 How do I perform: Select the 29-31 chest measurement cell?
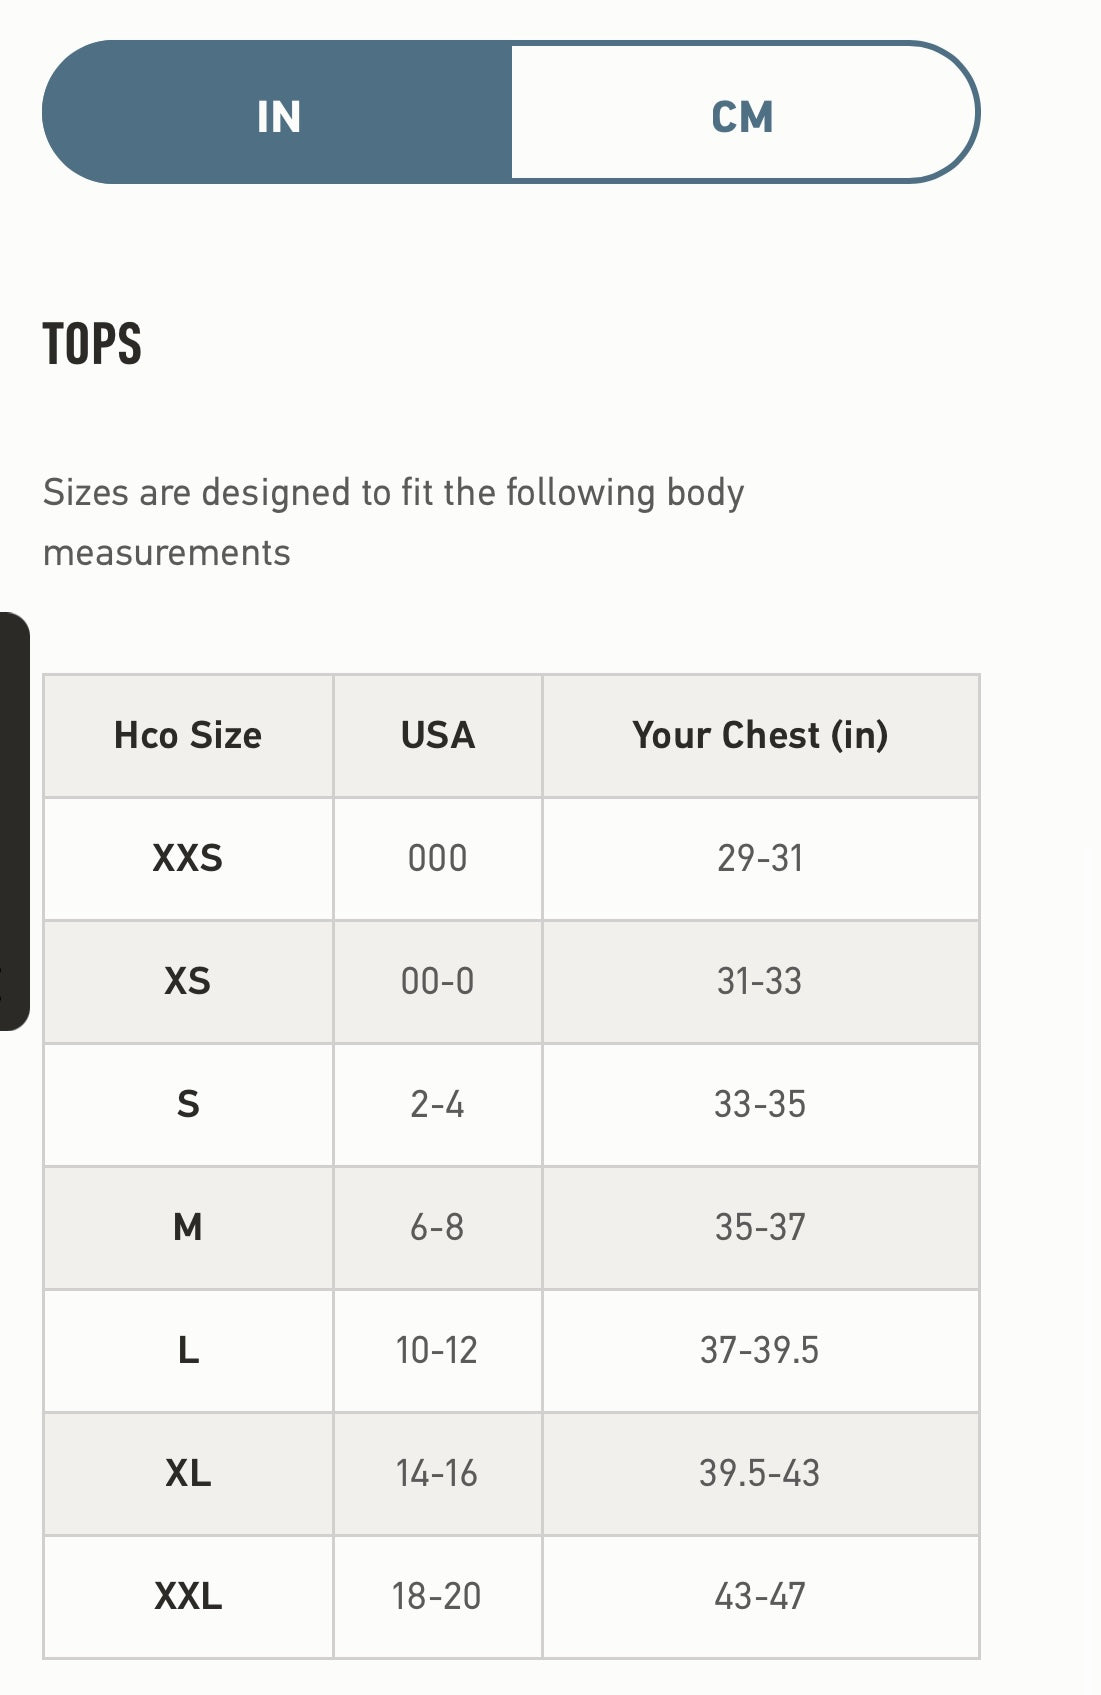[x=760, y=859]
